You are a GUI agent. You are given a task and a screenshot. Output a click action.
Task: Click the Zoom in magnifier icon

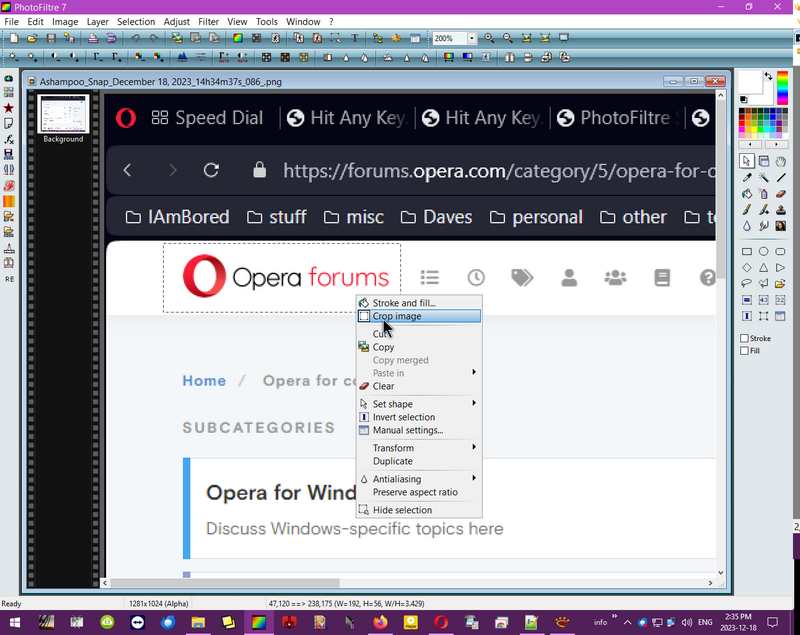click(489, 38)
